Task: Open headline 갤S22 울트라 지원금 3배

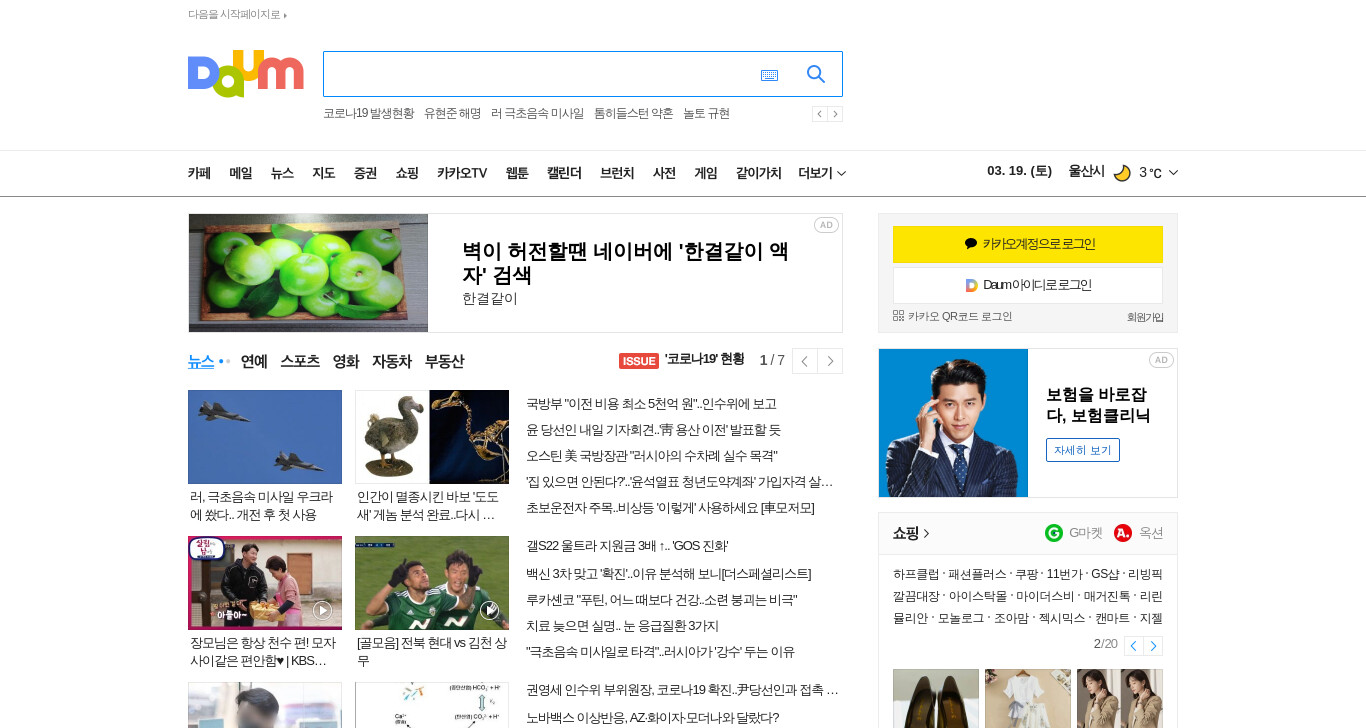Action: [627, 546]
